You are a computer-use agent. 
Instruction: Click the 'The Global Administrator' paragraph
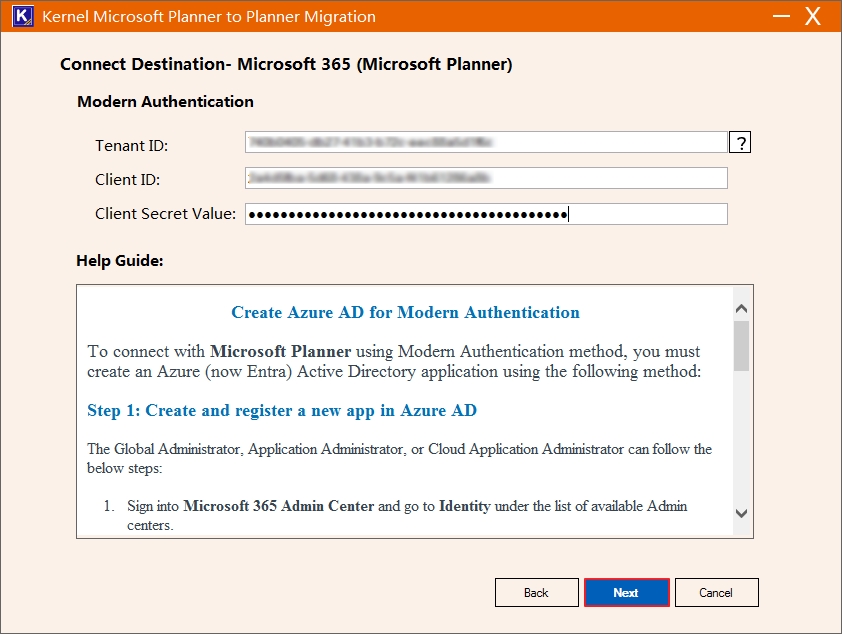point(400,458)
